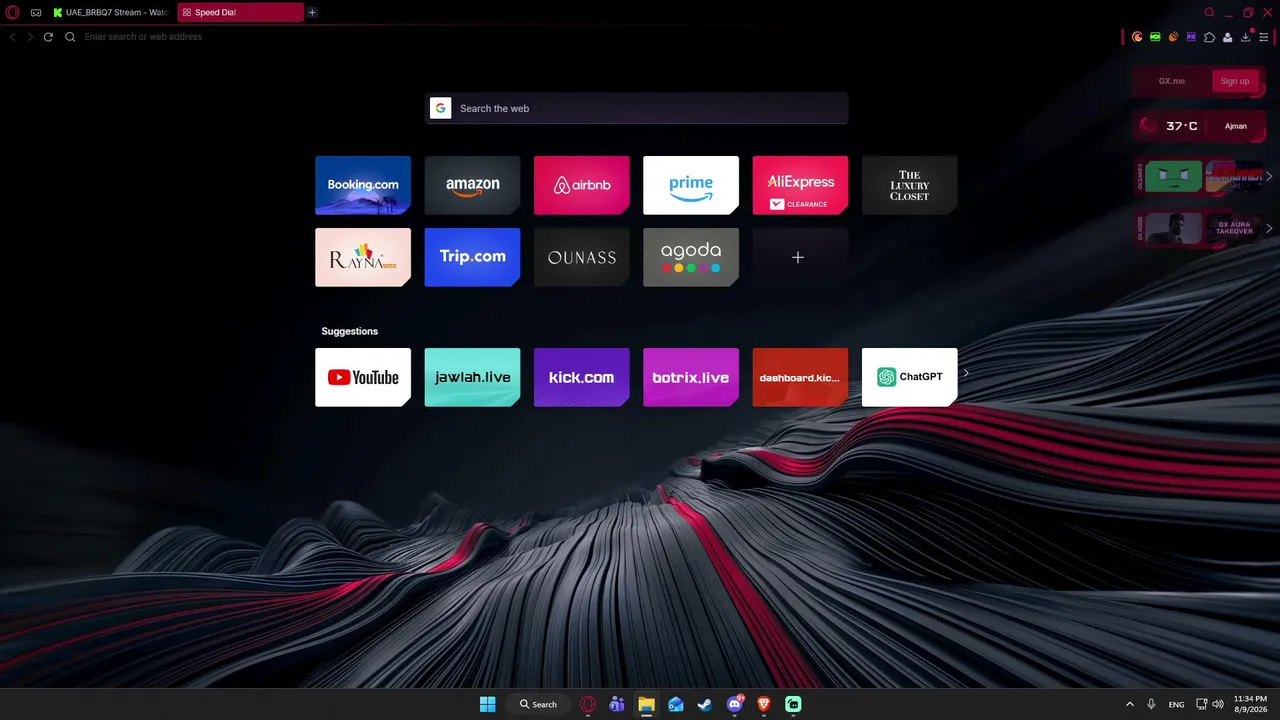
Task: Open Outlook from the taskbar
Action: 676,704
